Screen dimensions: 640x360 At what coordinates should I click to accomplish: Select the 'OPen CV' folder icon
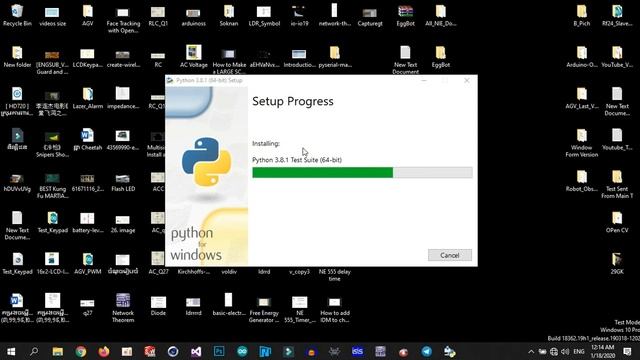click(617, 222)
